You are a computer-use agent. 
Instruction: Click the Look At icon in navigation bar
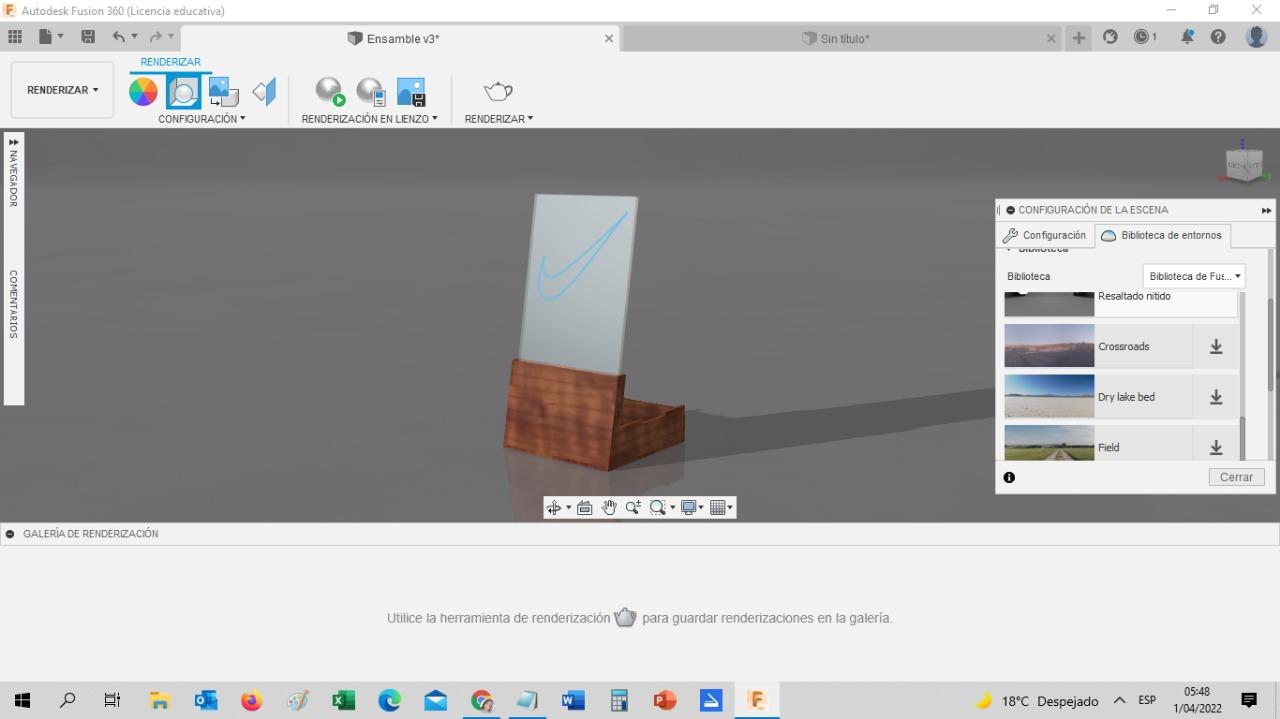click(585, 508)
